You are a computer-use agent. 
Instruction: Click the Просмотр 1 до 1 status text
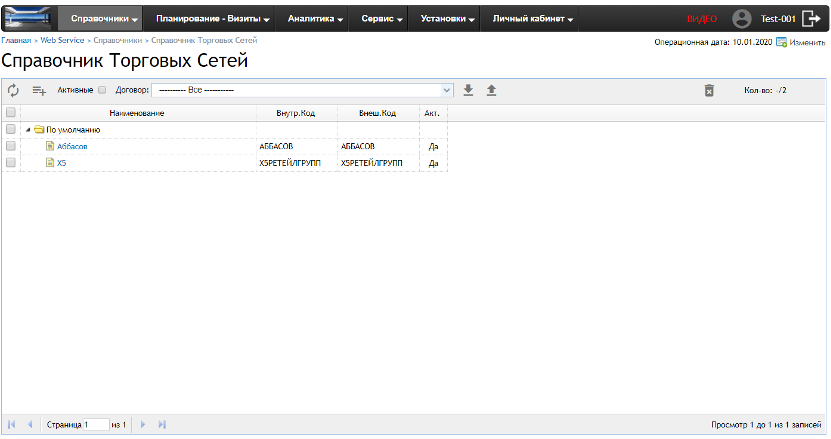pos(766,425)
